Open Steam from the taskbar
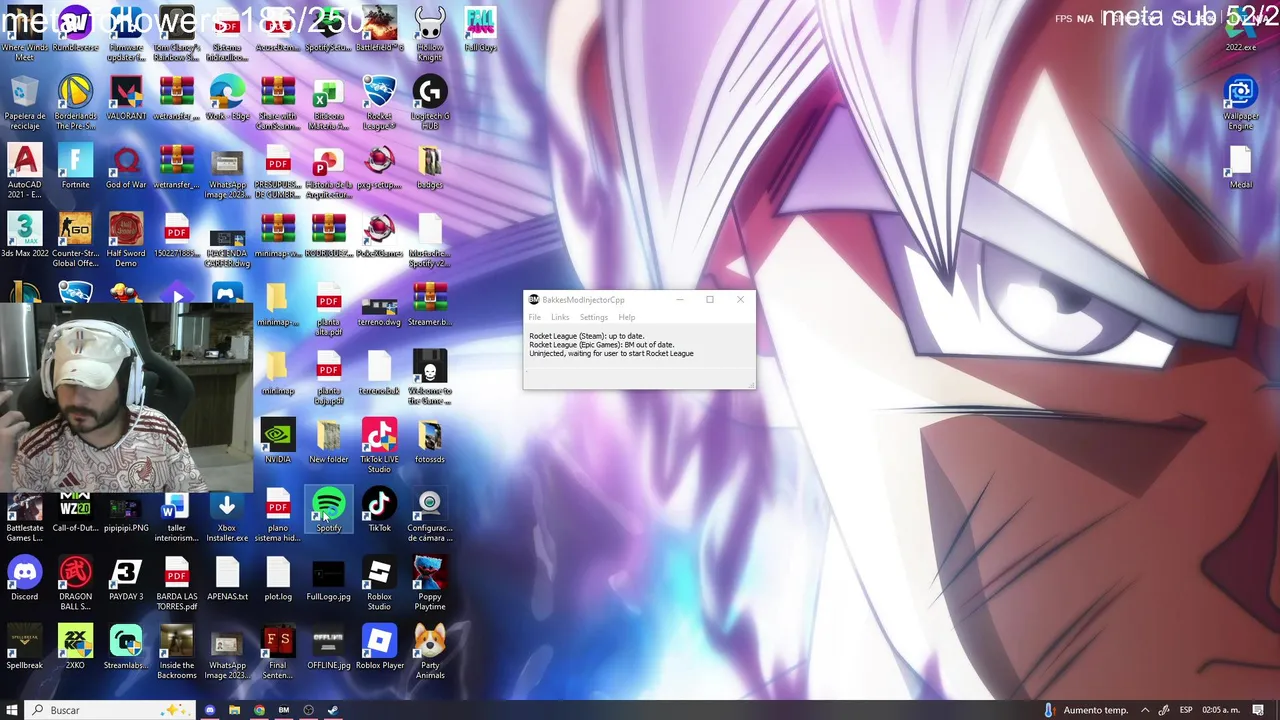Image resolution: width=1280 pixels, height=720 pixels. 333,710
